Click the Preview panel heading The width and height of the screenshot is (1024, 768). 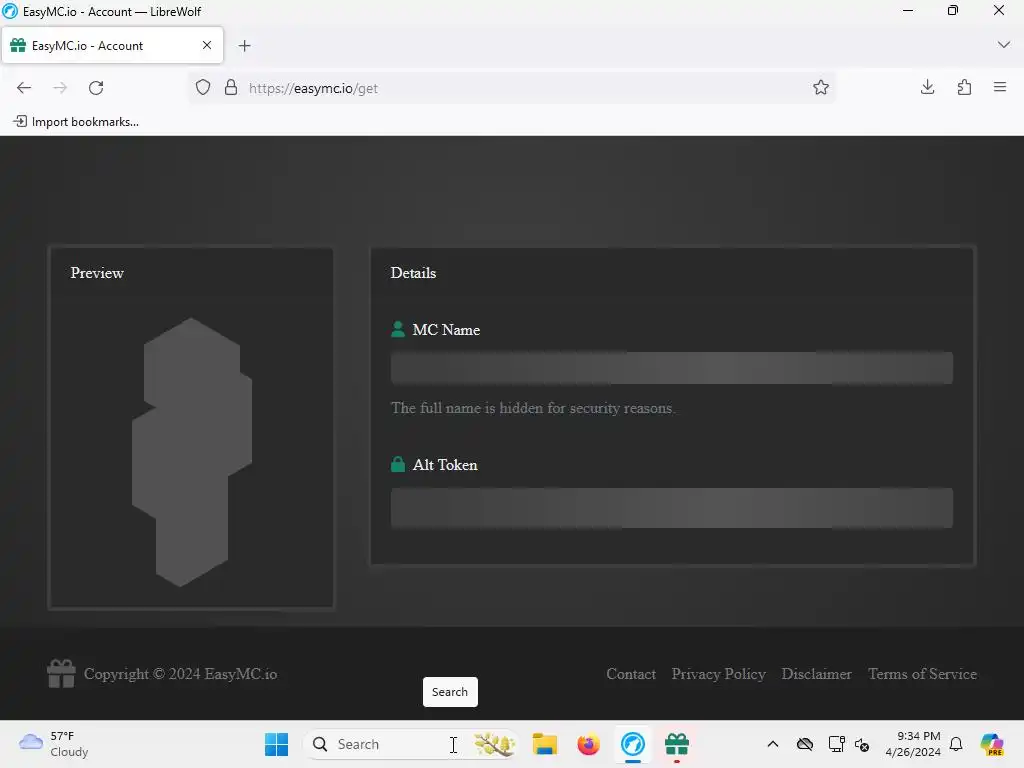click(97, 273)
